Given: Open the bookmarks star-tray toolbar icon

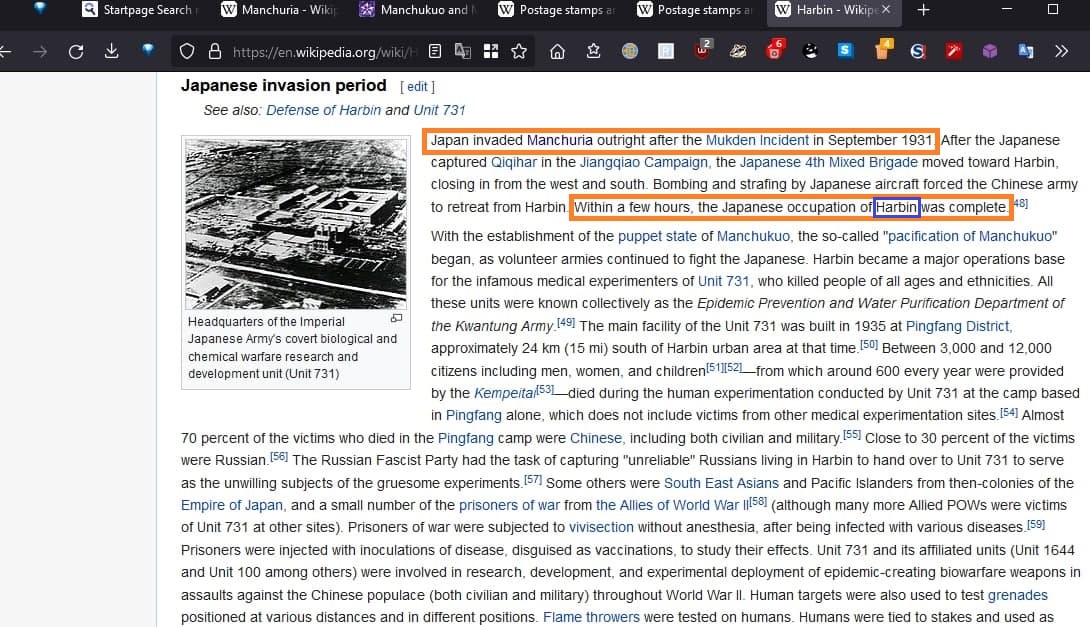Looking at the screenshot, I should point(593,51).
